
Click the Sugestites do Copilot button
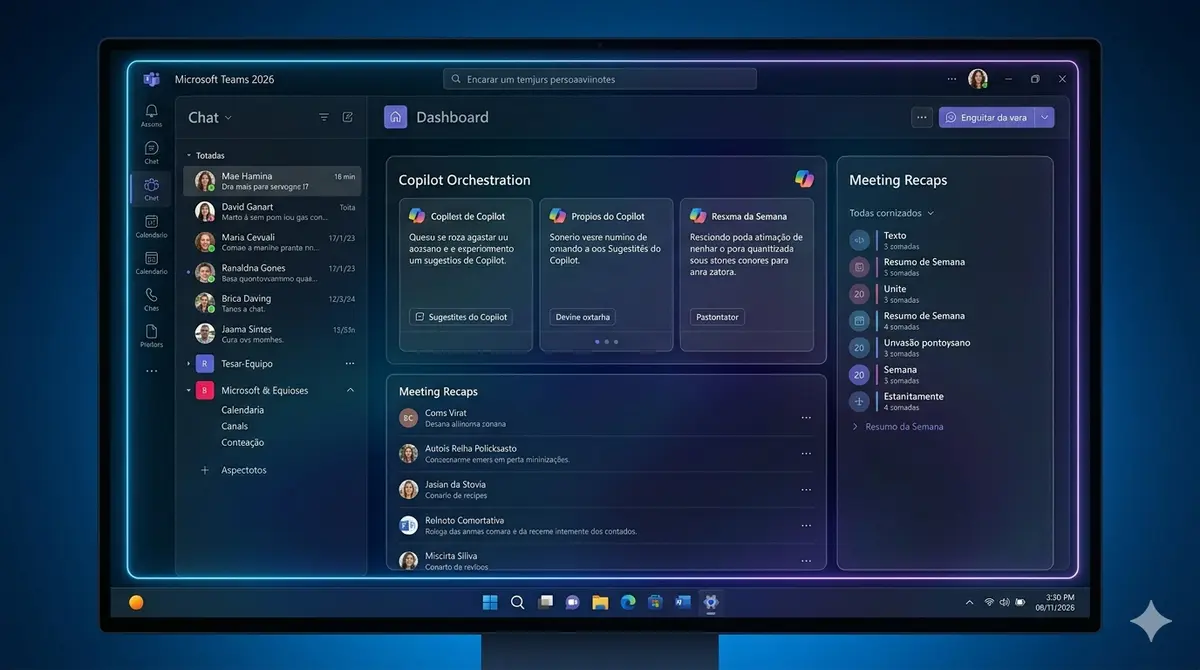[461, 317]
